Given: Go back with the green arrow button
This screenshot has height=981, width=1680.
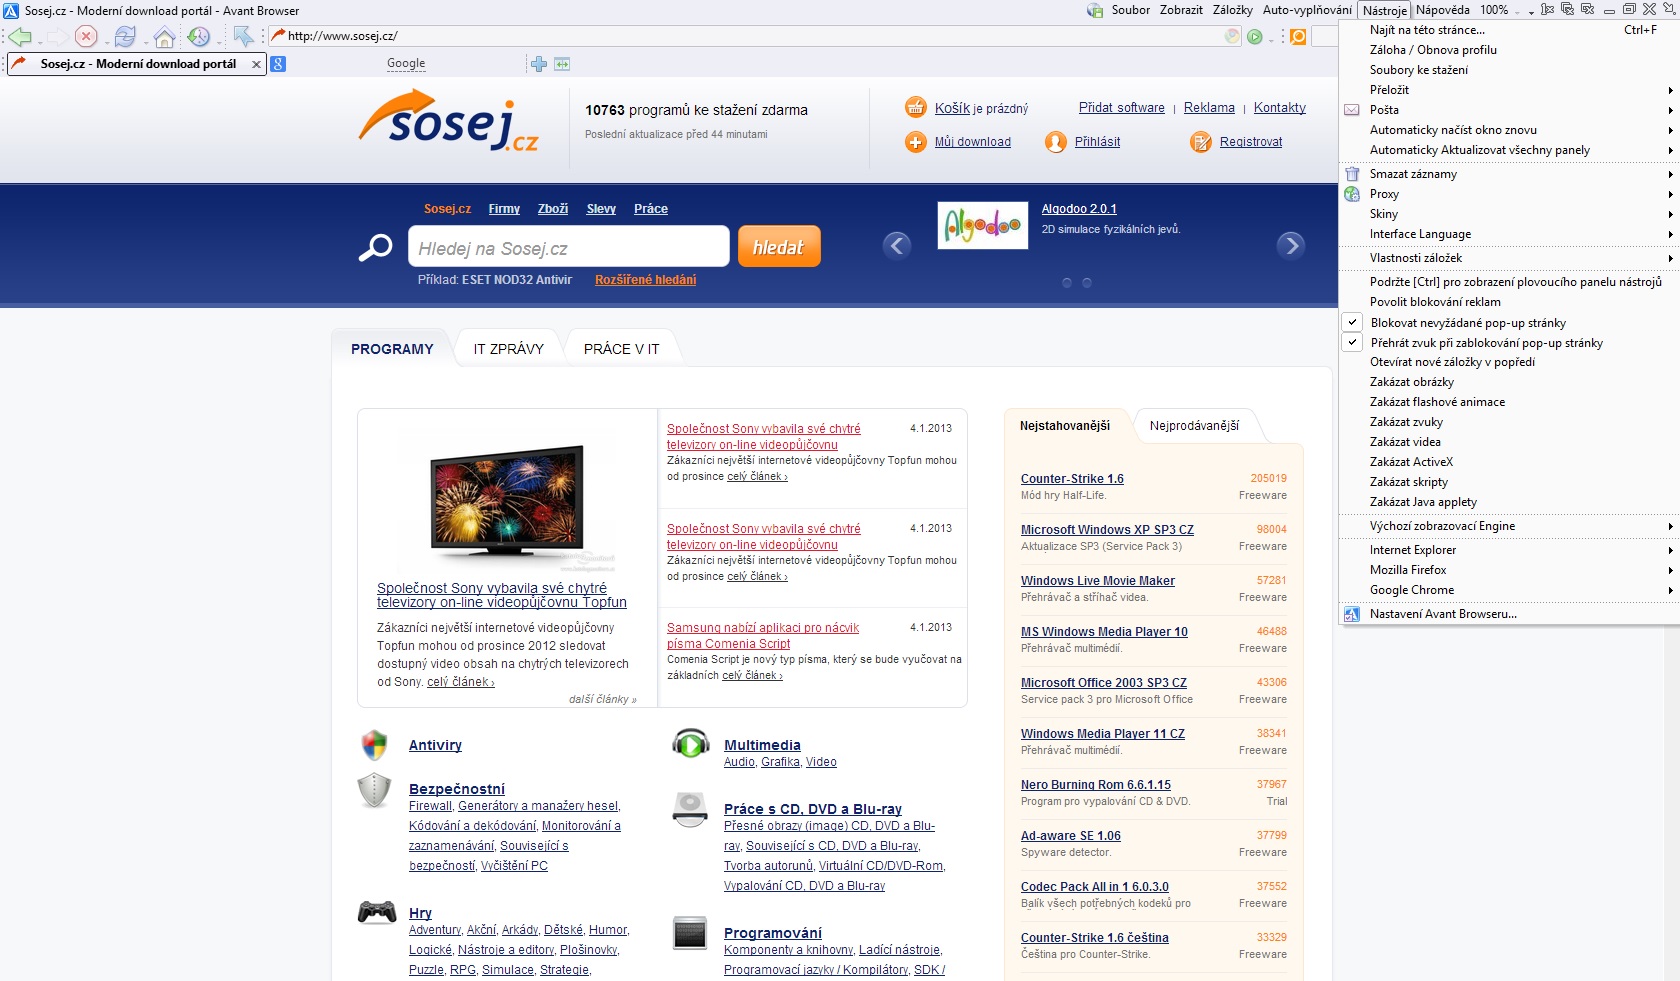Looking at the screenshot, I should [x=20, y=37].
